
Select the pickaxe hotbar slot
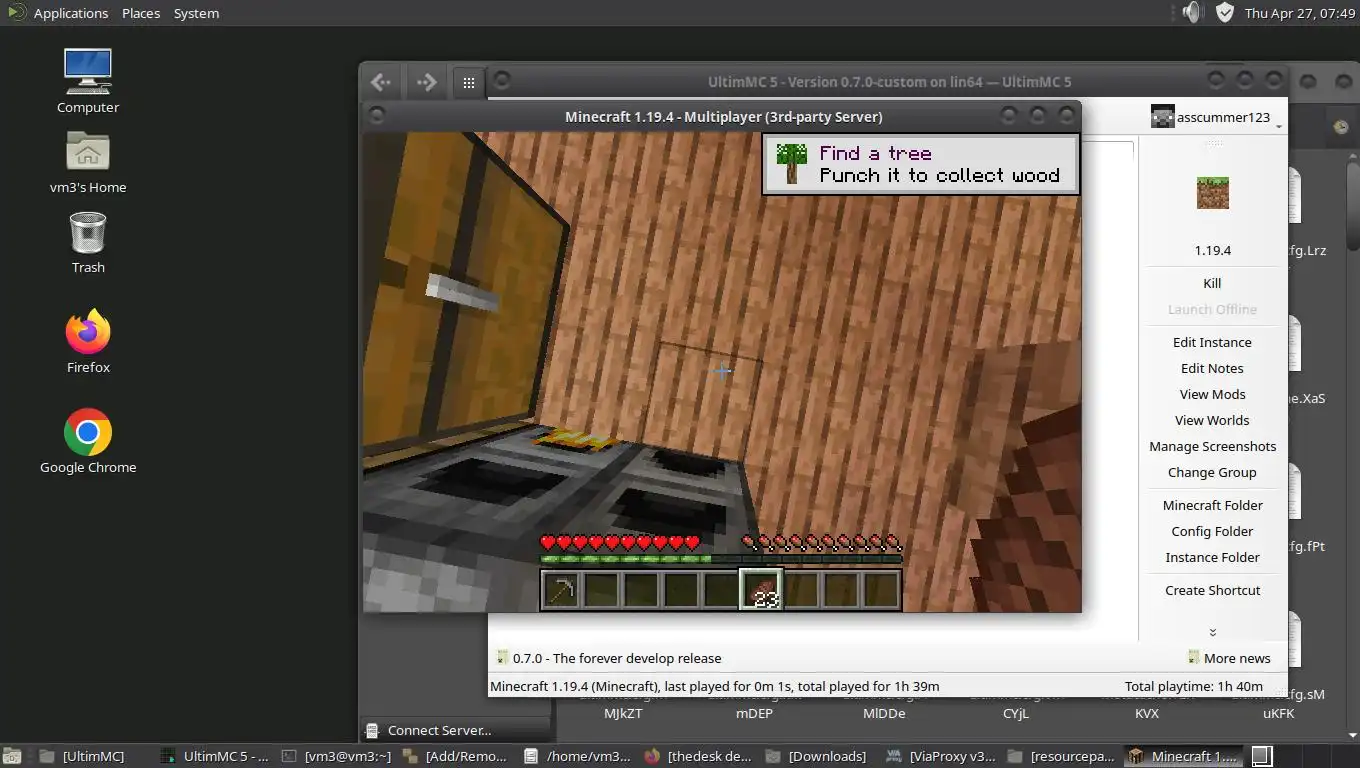click(x=561, y=589)
